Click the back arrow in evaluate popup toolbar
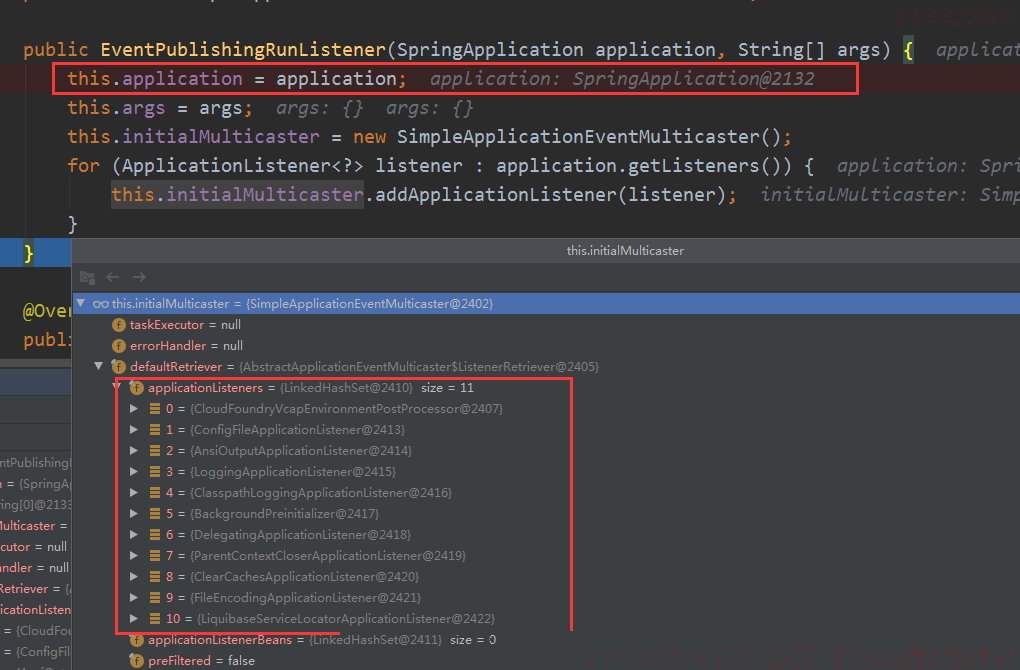This screenshot has width=1020, height=670. pyautogui.click(x=113, y=277)
